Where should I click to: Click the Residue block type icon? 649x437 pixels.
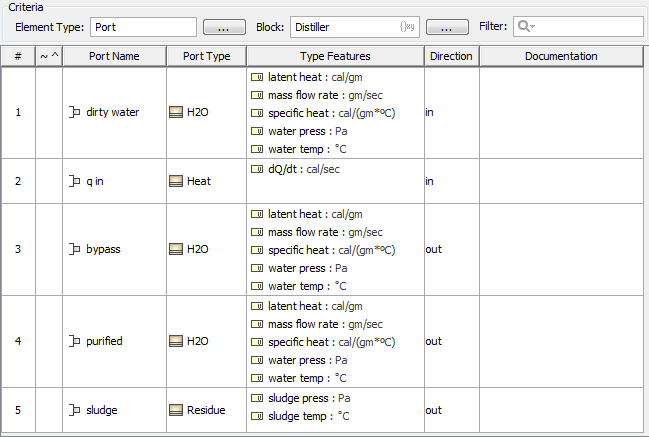point(176,410)
